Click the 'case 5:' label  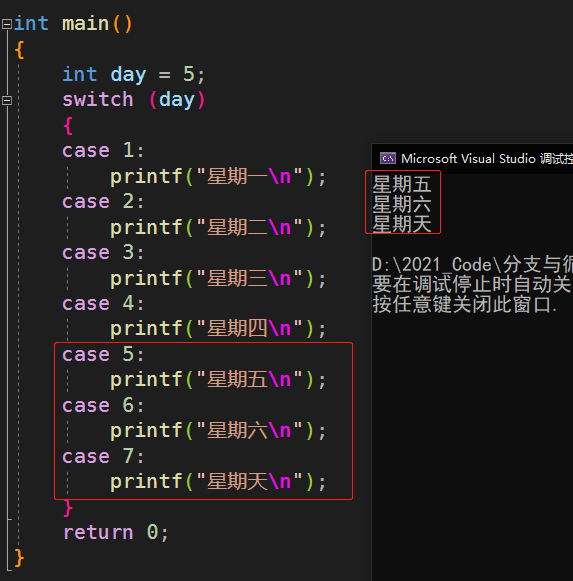point(103,355)
